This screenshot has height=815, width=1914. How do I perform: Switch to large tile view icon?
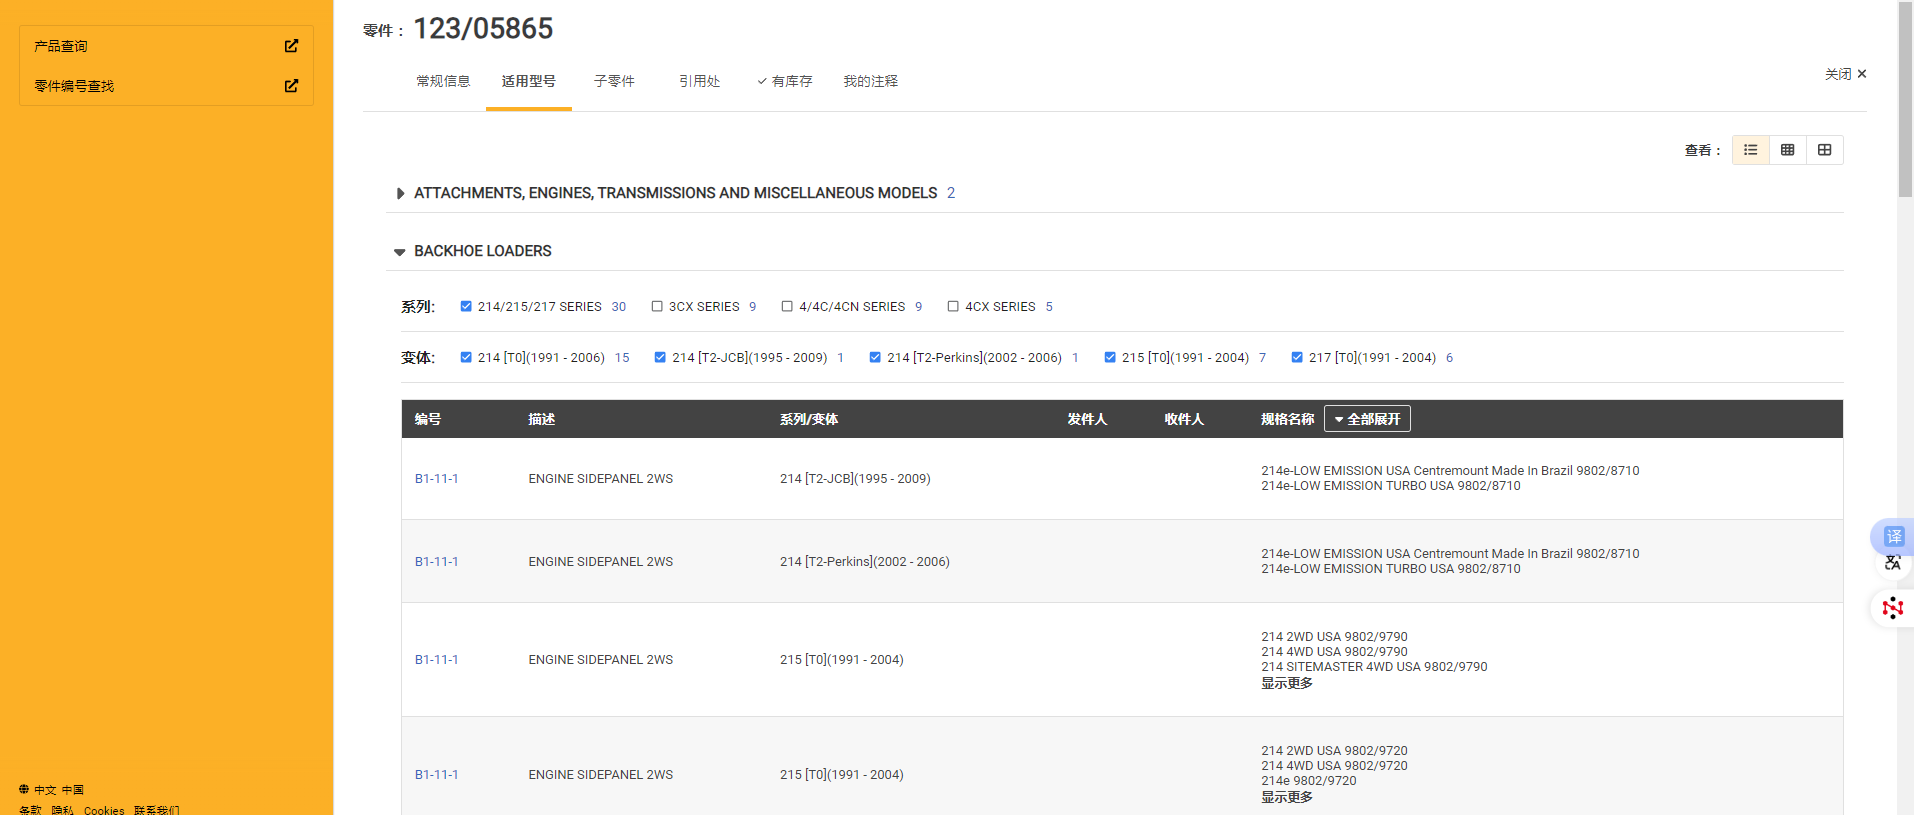pos(1824,150)
